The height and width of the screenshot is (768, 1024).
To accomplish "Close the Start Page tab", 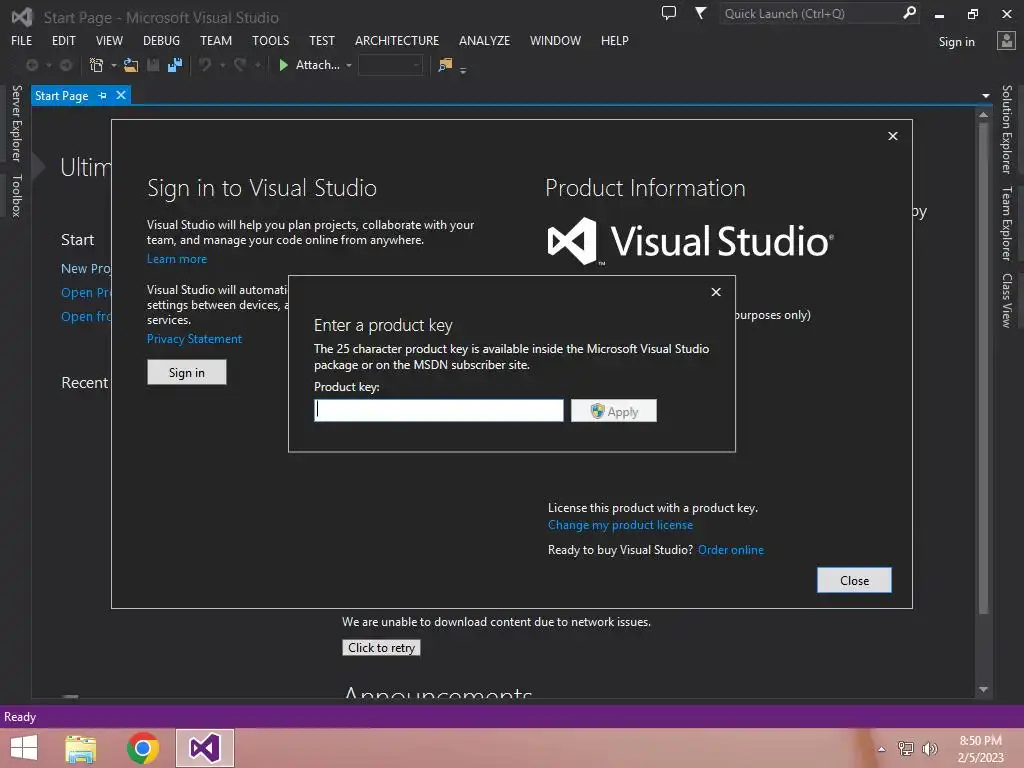I will [x=121, y=95].
